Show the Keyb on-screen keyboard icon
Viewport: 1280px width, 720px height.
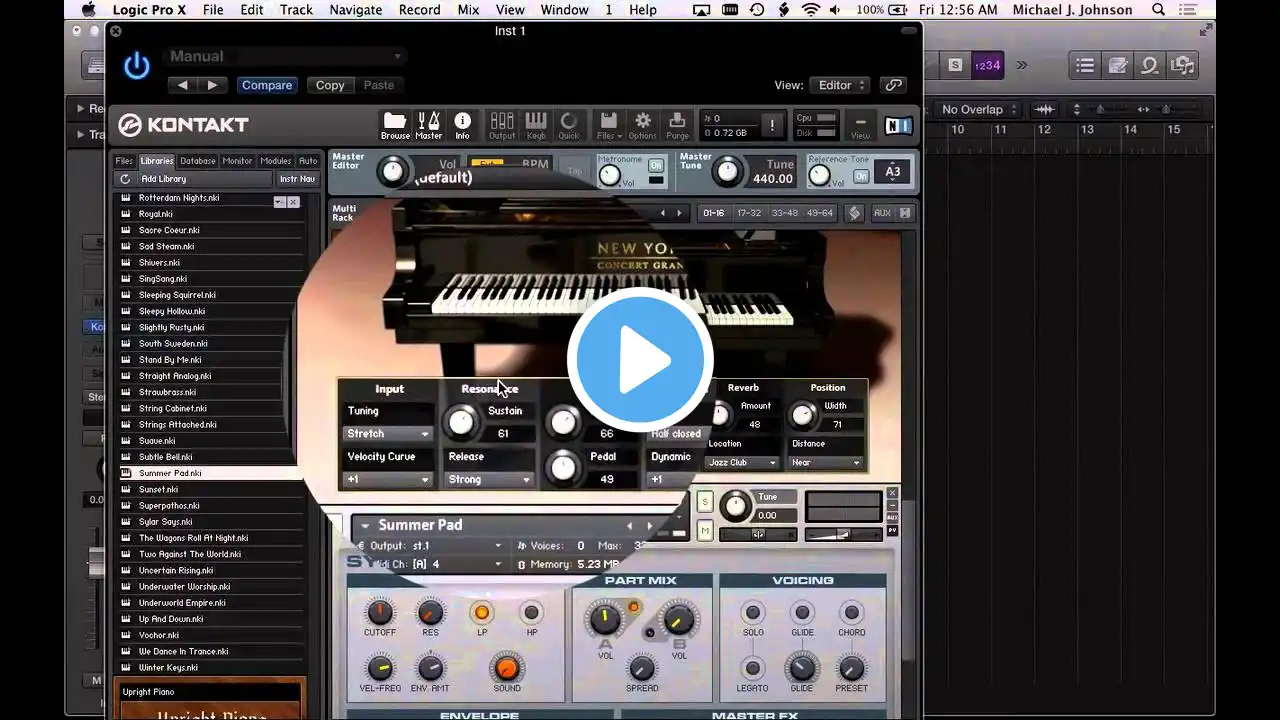click(x=536, y=124)
